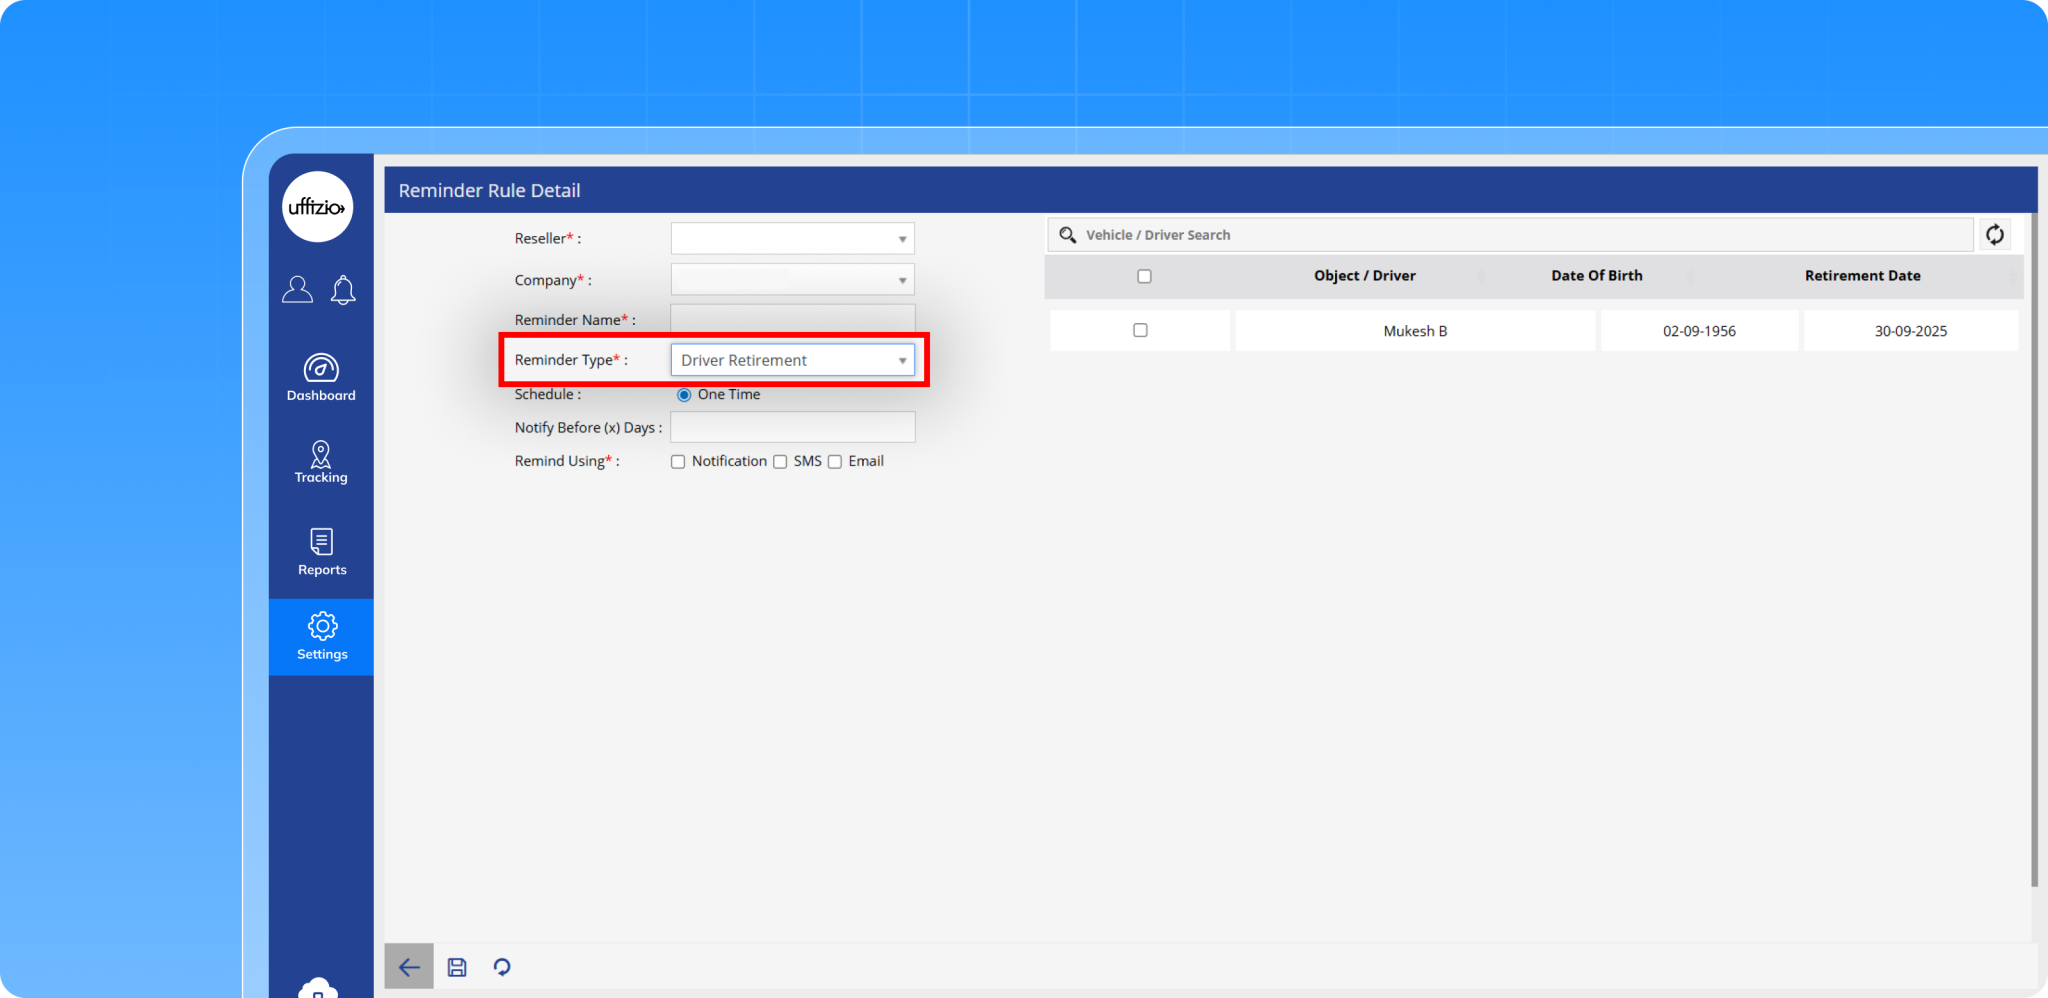Click the refresh icon beside search

click(x=1994, y=235)
